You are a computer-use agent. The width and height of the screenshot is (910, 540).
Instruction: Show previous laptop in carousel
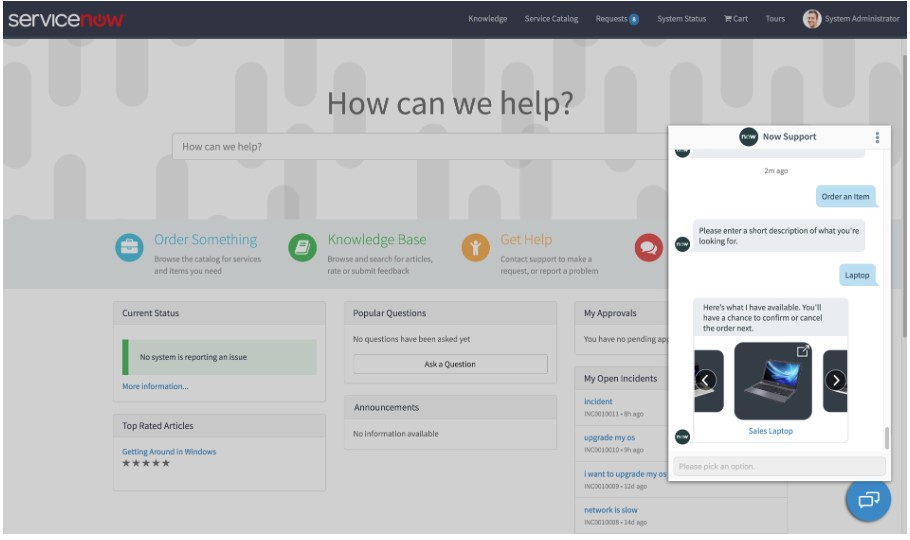coord(706,380)
